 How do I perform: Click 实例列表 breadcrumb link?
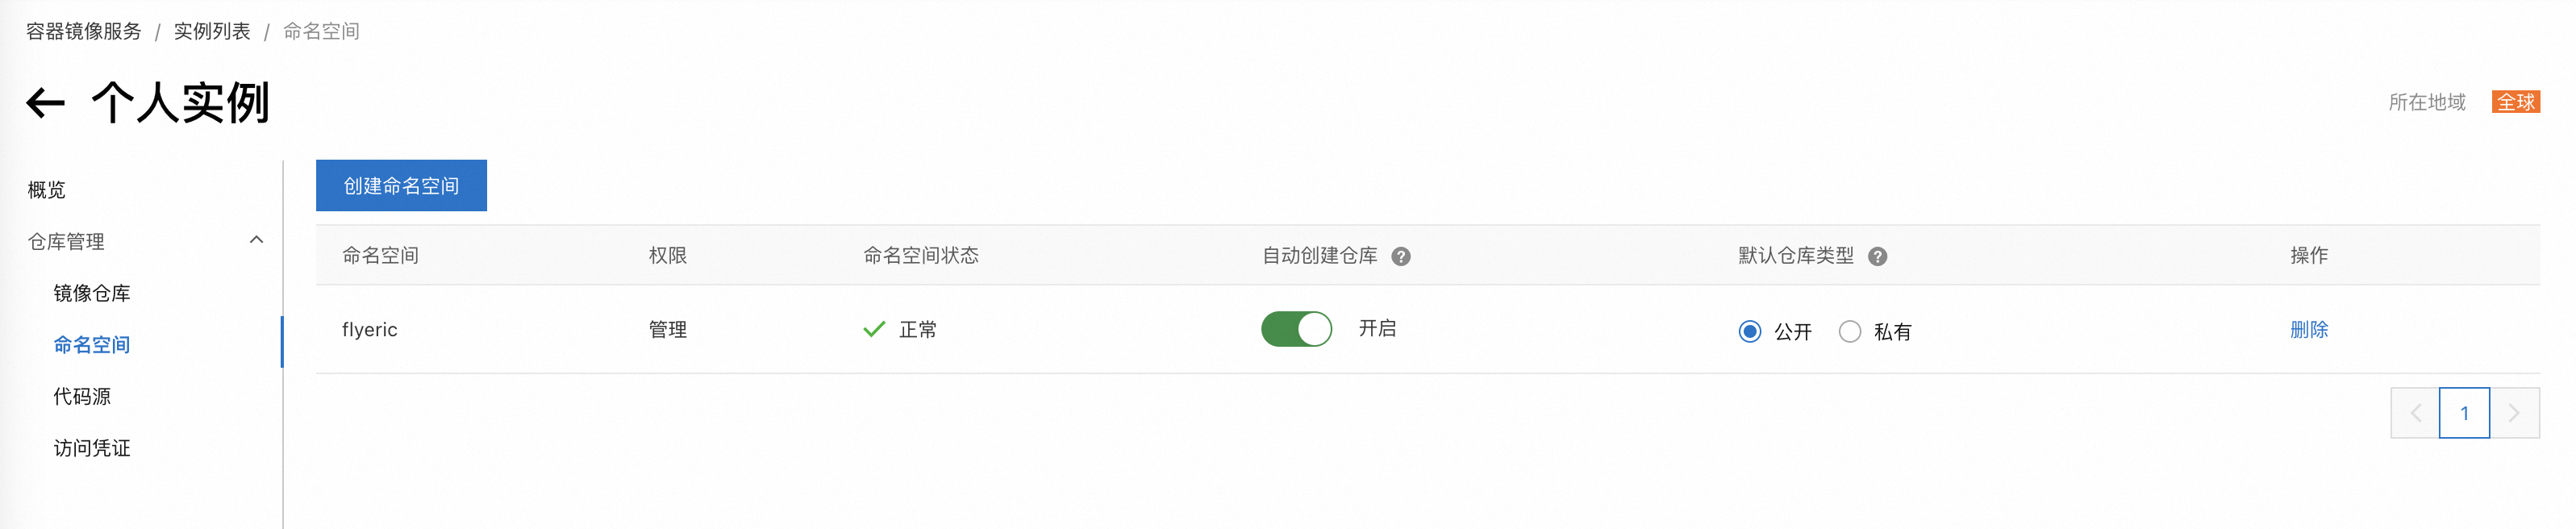point(212,31)
